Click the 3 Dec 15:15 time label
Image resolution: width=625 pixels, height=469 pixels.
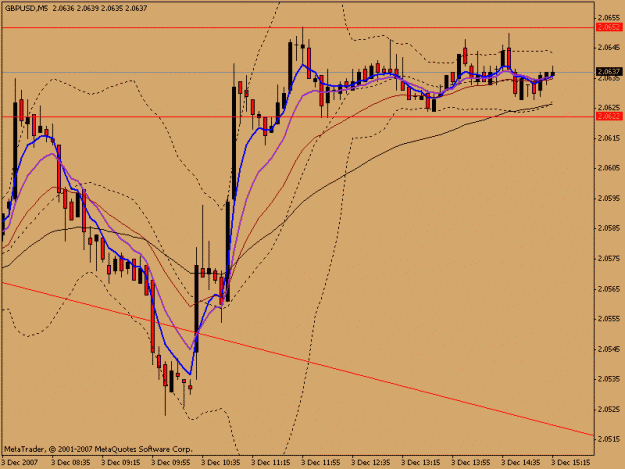[x=571, y=462]
